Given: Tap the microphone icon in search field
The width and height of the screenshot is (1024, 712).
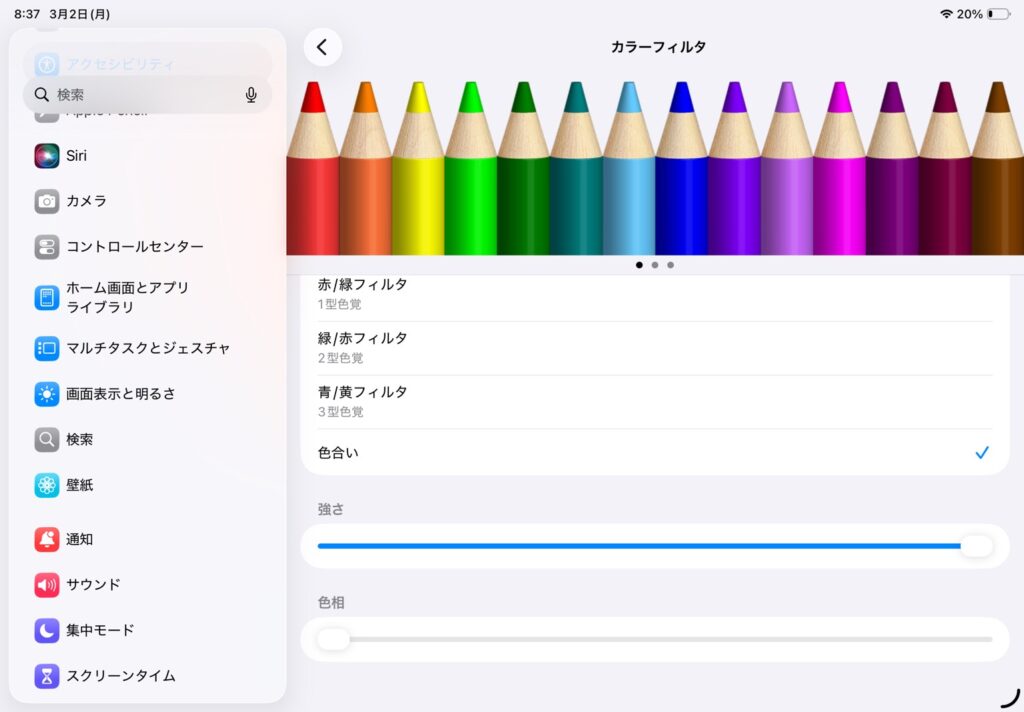Looking at the screenshot, I should [251, 95].
